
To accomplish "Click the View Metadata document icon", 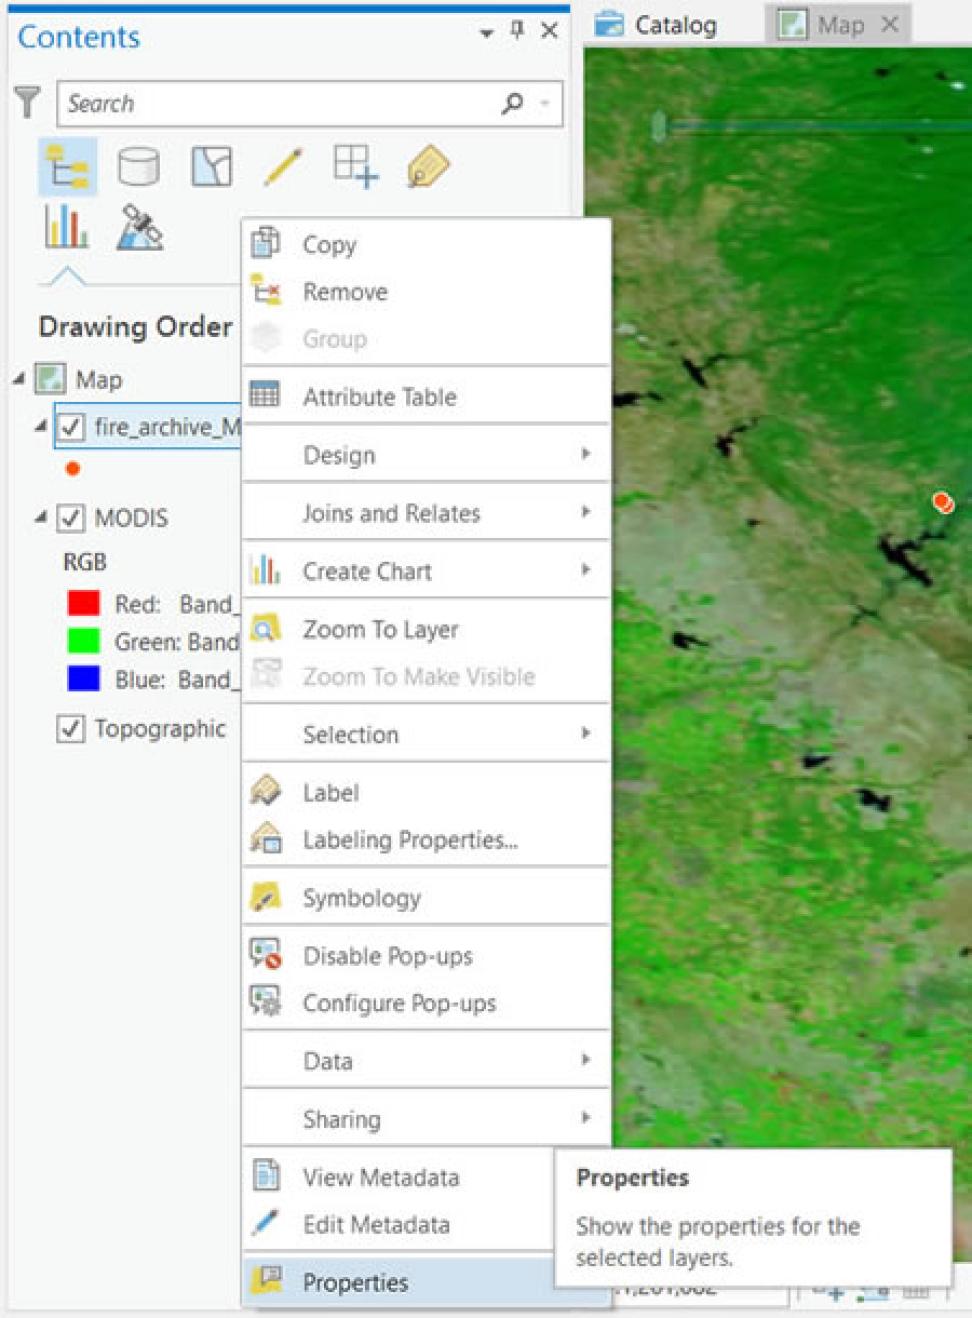I will click(265, 1175).
